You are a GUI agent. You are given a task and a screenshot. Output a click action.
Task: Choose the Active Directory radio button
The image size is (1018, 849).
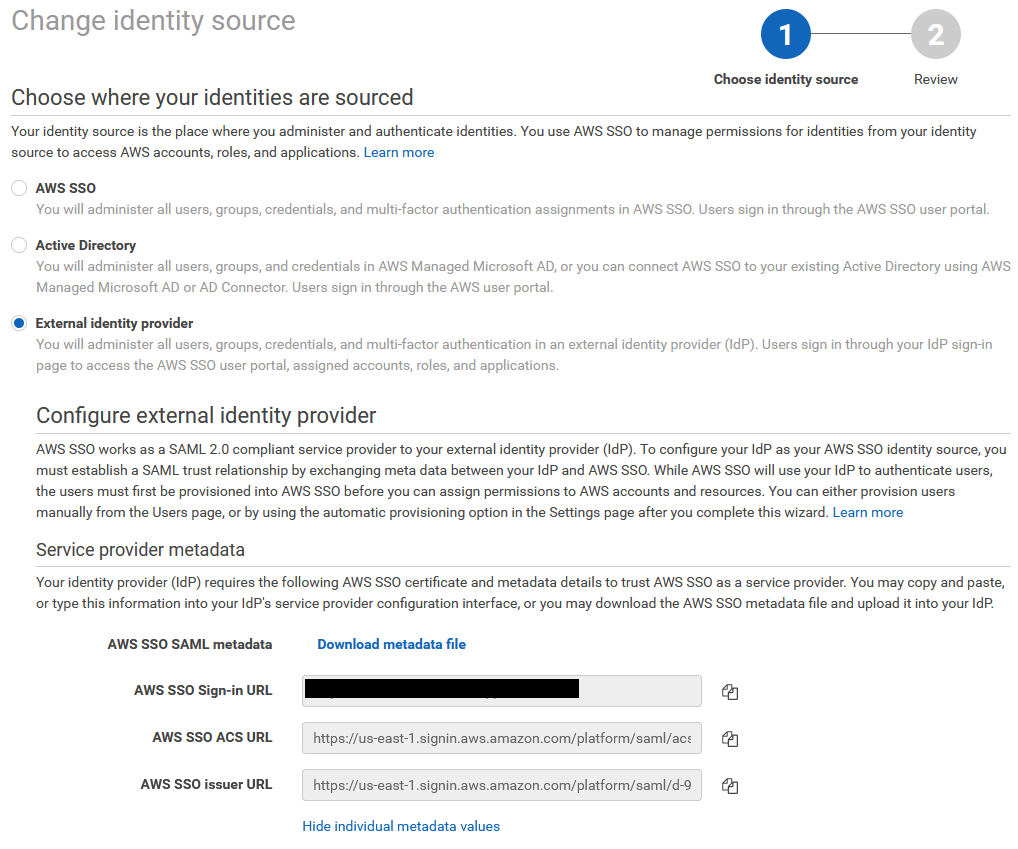(19, 245)
